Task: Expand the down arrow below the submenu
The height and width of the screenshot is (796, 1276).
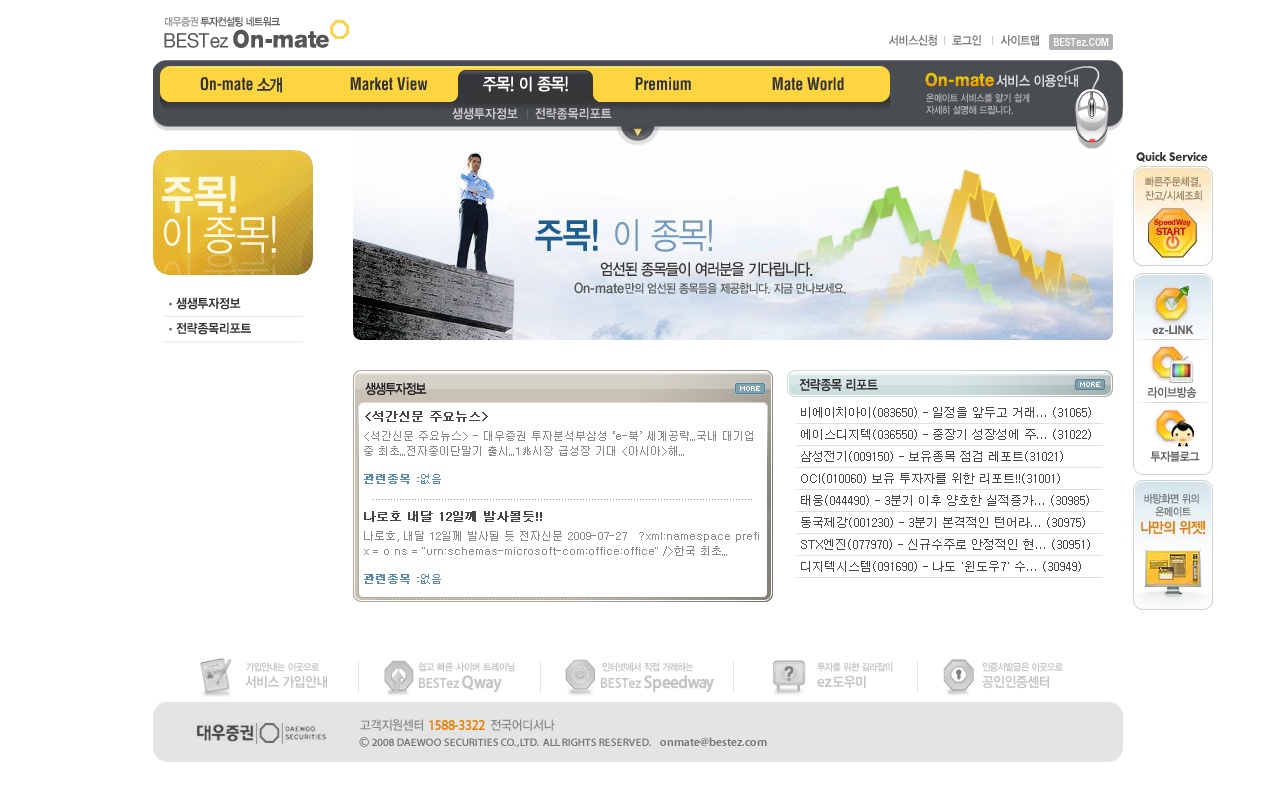Action: [637, 131]
